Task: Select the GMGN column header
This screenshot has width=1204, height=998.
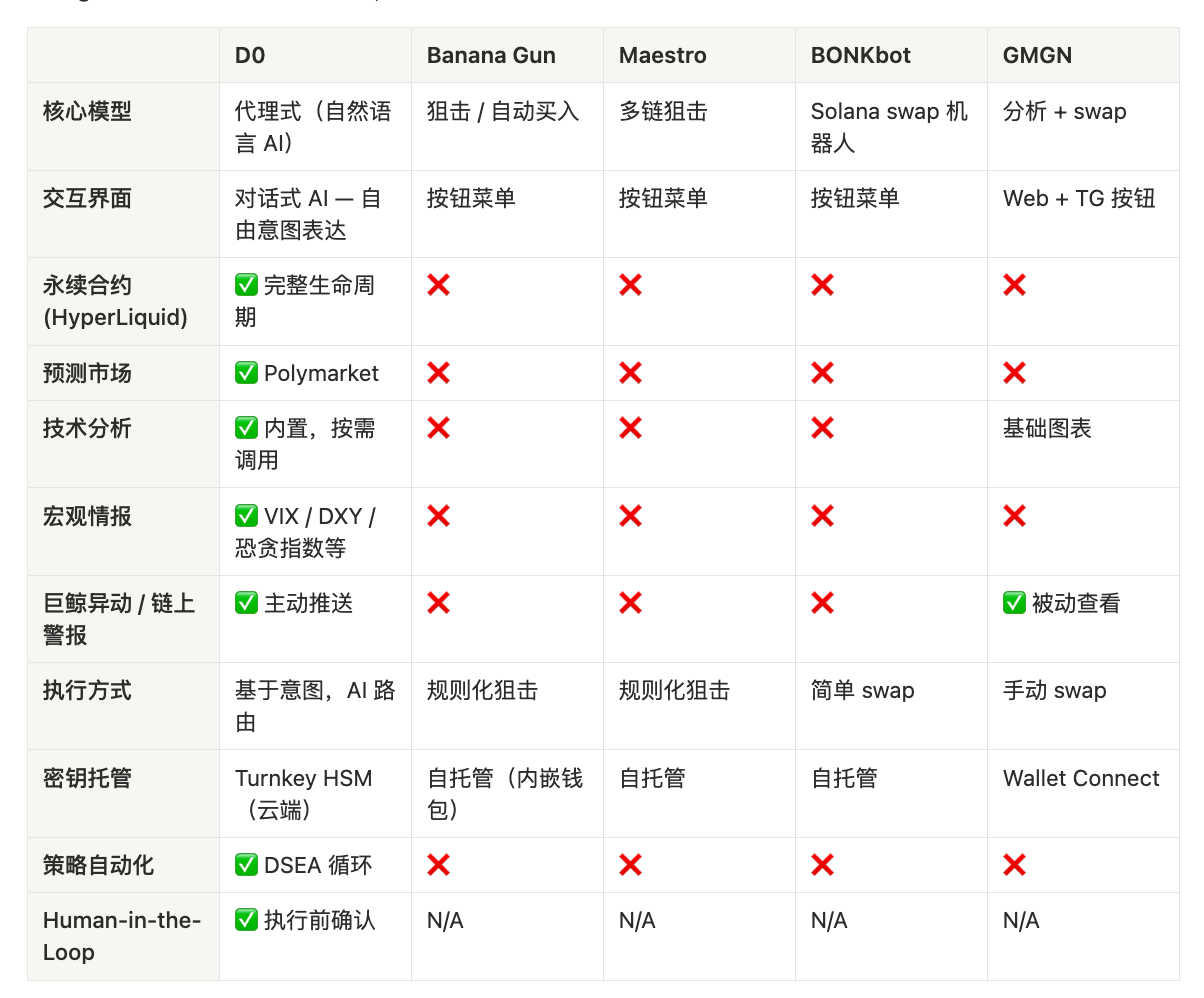Action: pos(1037,55)
